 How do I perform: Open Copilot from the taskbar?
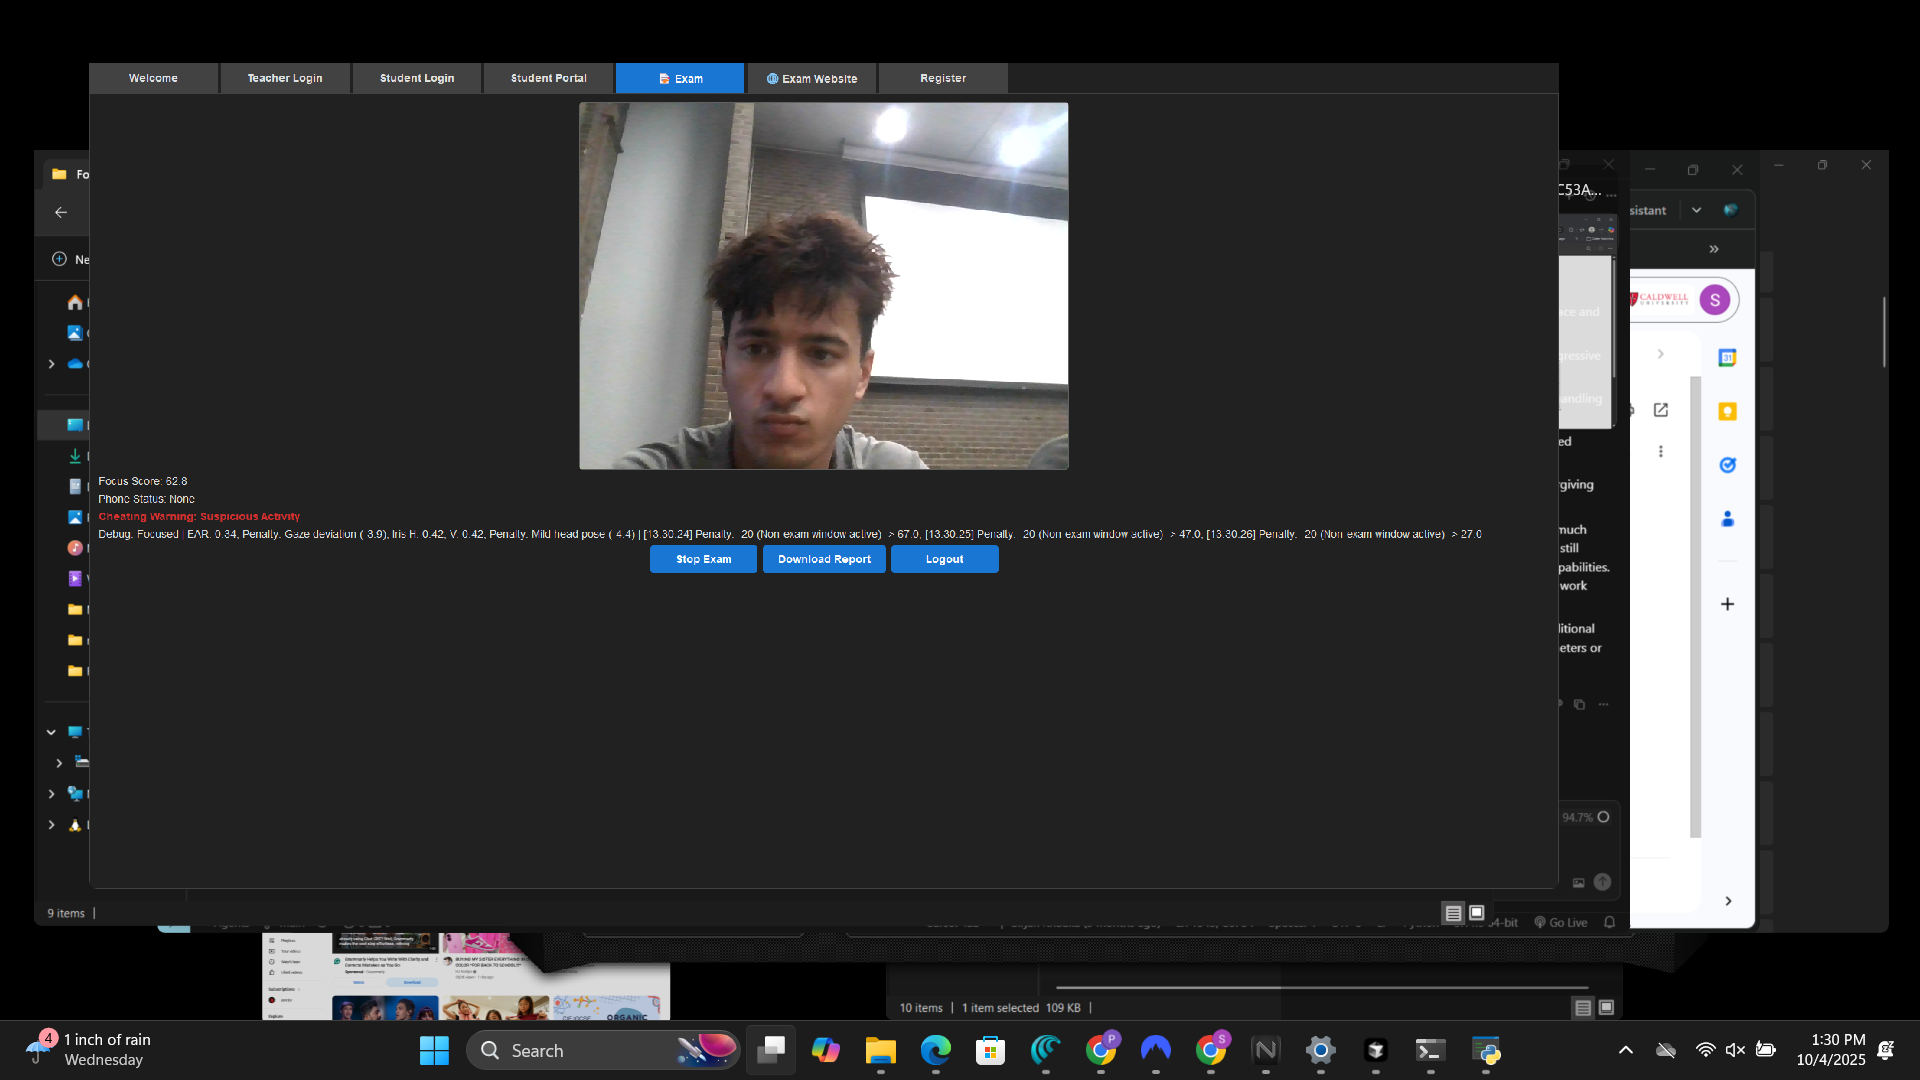(x=825, y=1050)
